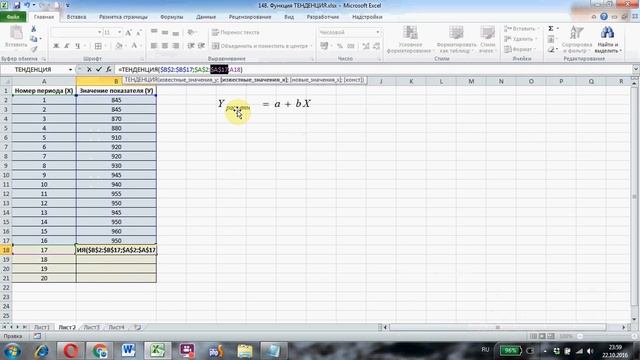Select sheet tab Лист1

click(x=42, y=327)
